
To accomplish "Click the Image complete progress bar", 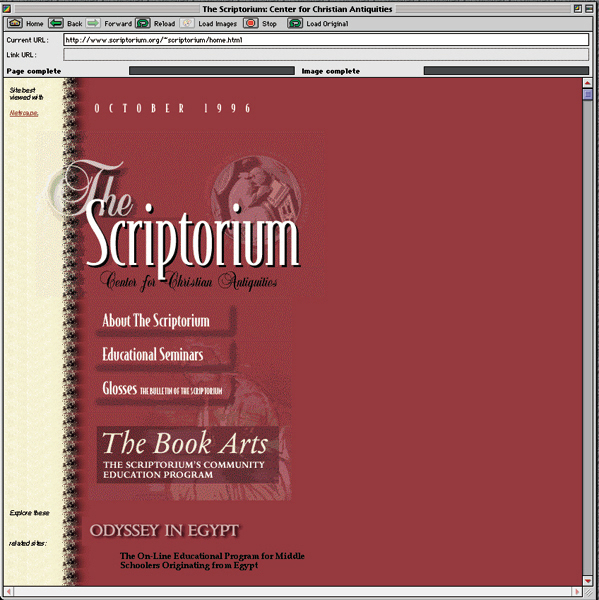I will click(506, 70).
